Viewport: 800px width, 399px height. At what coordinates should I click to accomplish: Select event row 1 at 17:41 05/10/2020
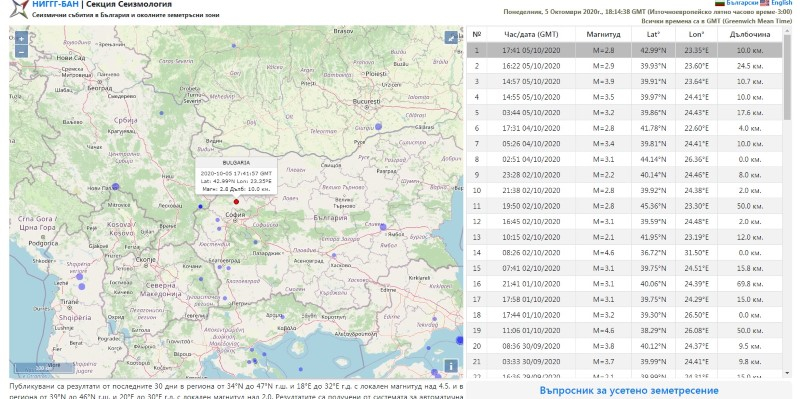[x=624, y=50]
